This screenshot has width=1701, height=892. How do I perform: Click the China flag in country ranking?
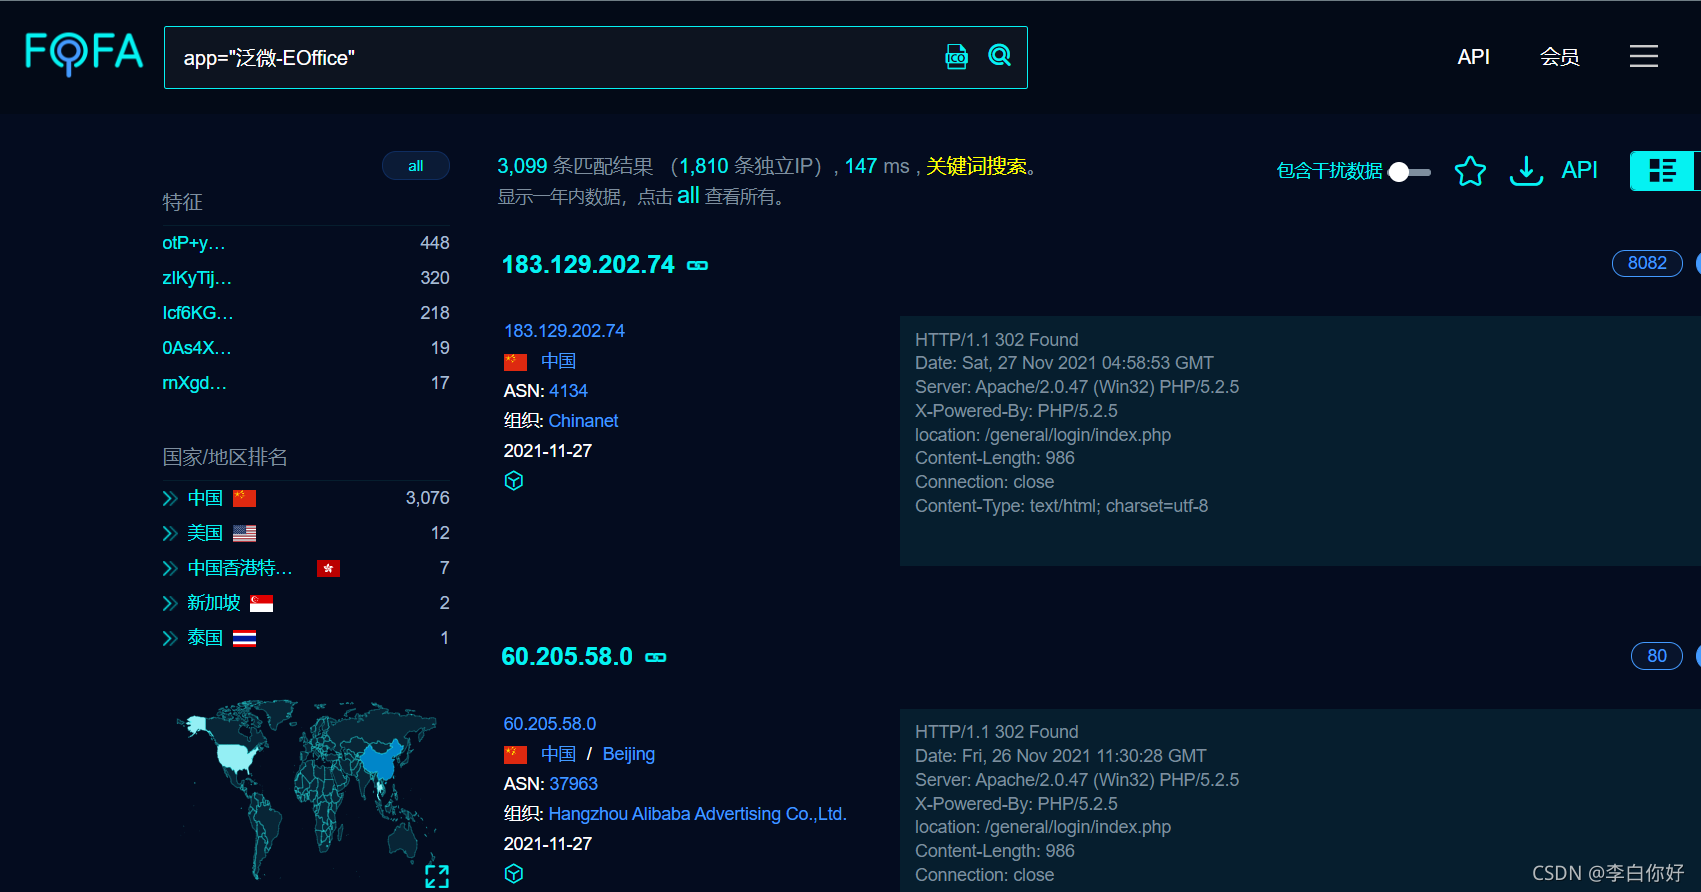245,498
